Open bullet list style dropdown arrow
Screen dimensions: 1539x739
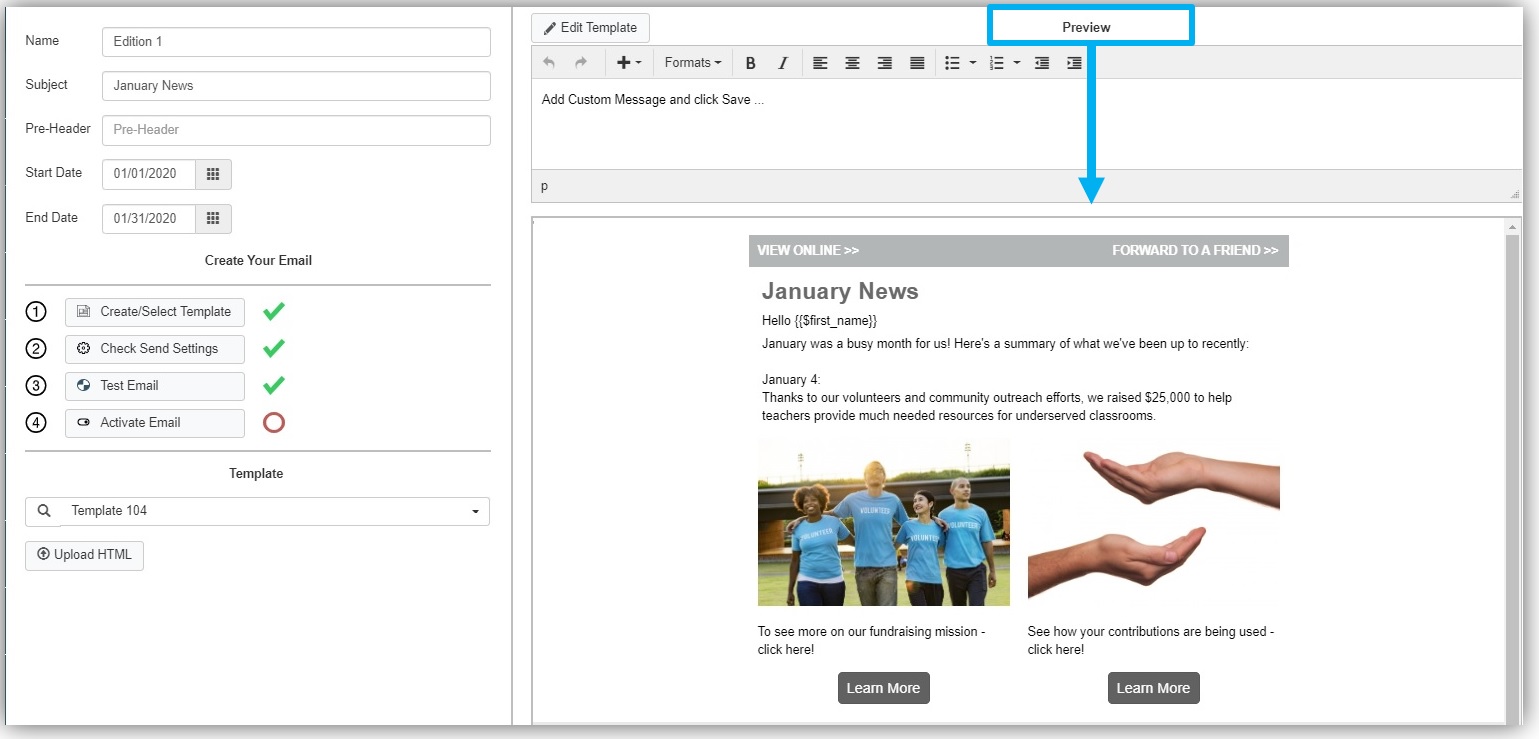tap(973, 63)
